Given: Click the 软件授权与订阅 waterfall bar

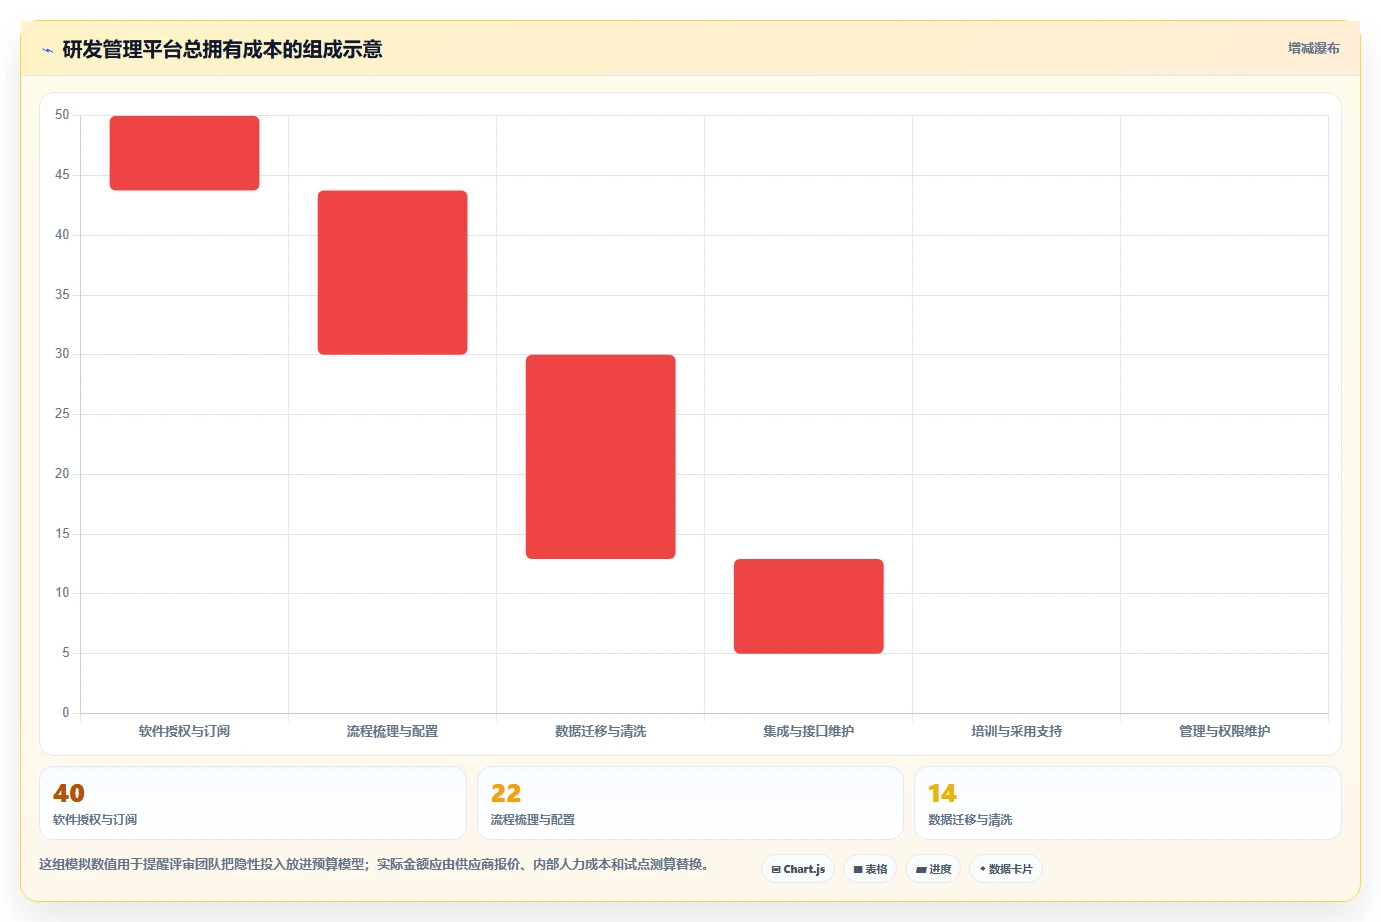Looking at the screenshot, I should pyautogui.click(x=184, y=153).
